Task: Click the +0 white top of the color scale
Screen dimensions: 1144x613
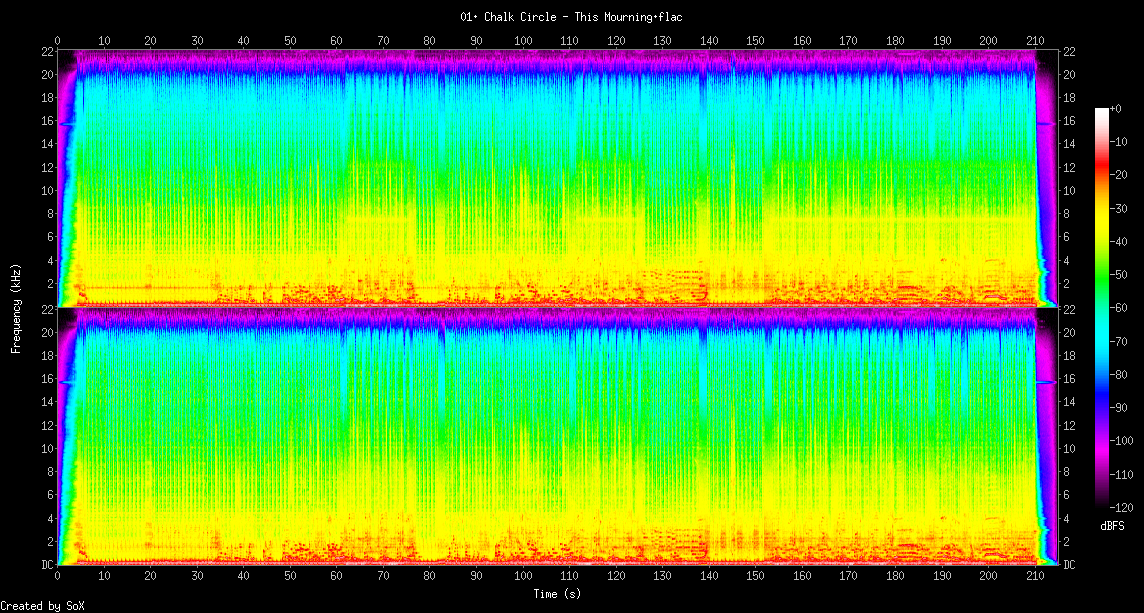Action: point(1102,108)
